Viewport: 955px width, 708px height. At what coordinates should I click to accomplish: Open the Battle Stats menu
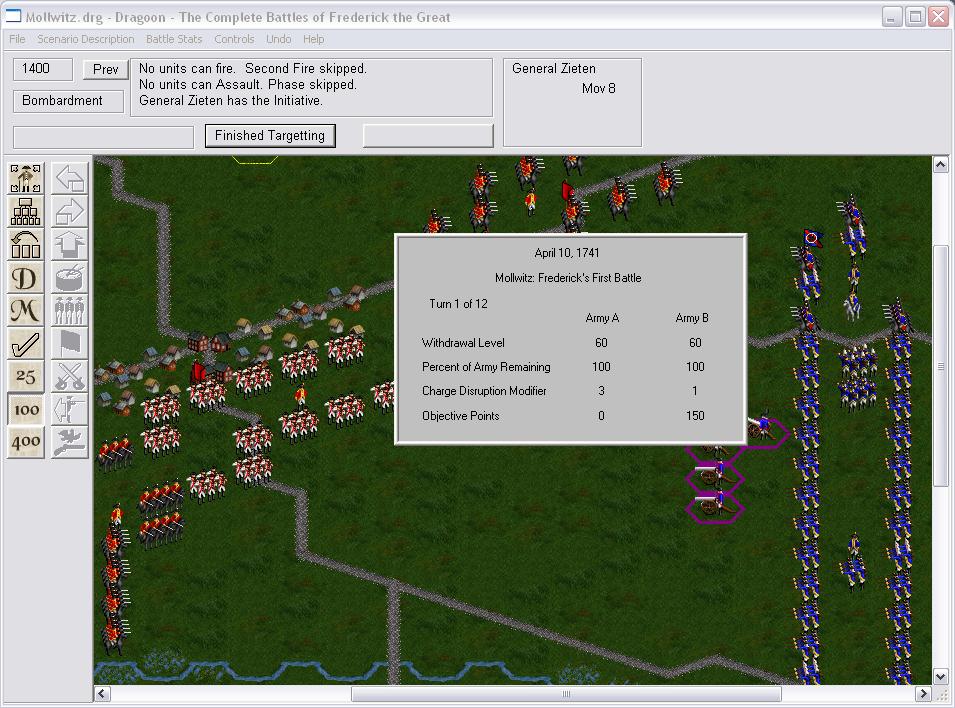click(174, 39)
